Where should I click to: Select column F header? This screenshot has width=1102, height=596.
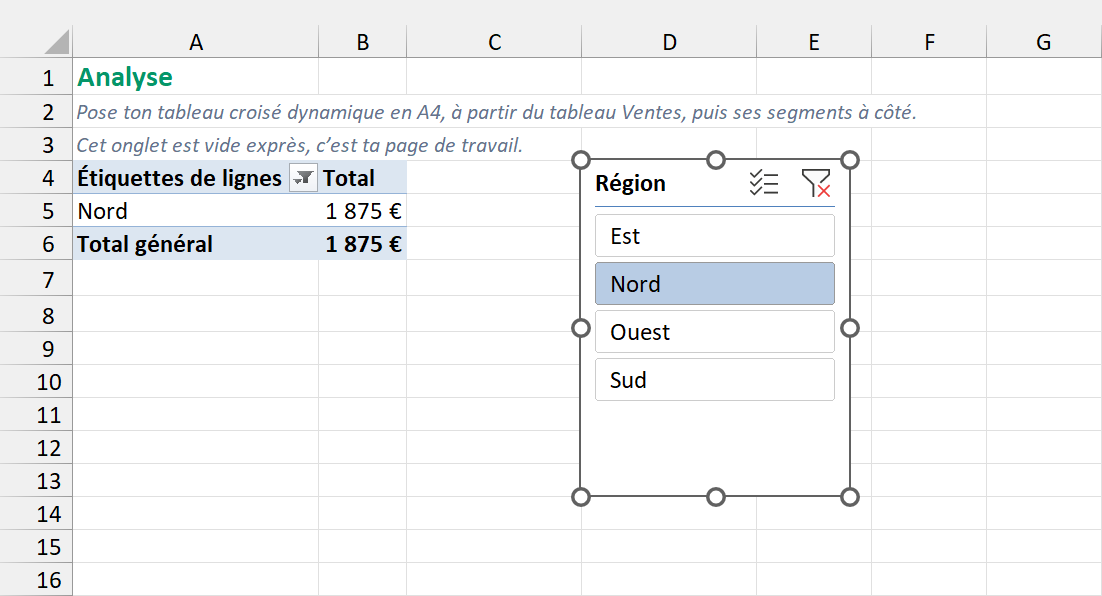tap(929, 42)
